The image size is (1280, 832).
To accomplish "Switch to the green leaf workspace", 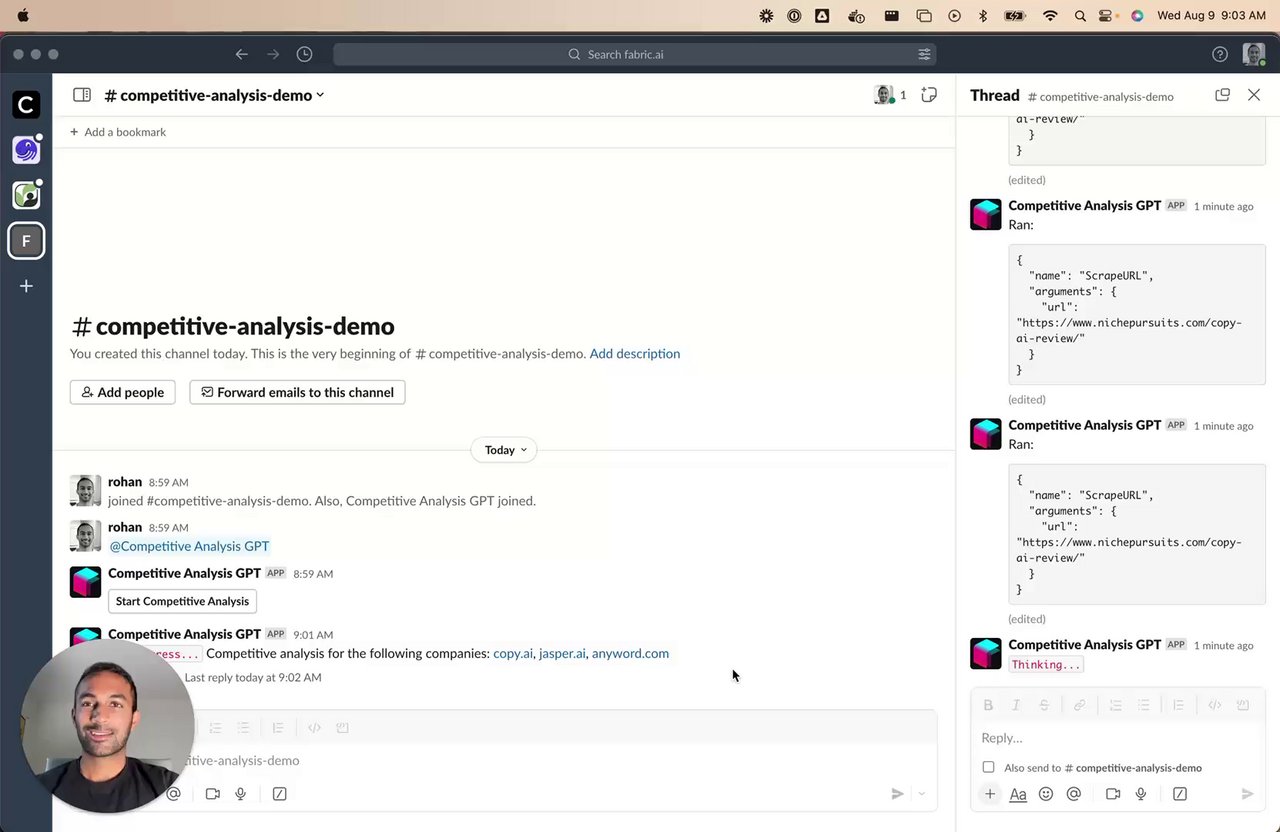I will click(26, 195).
